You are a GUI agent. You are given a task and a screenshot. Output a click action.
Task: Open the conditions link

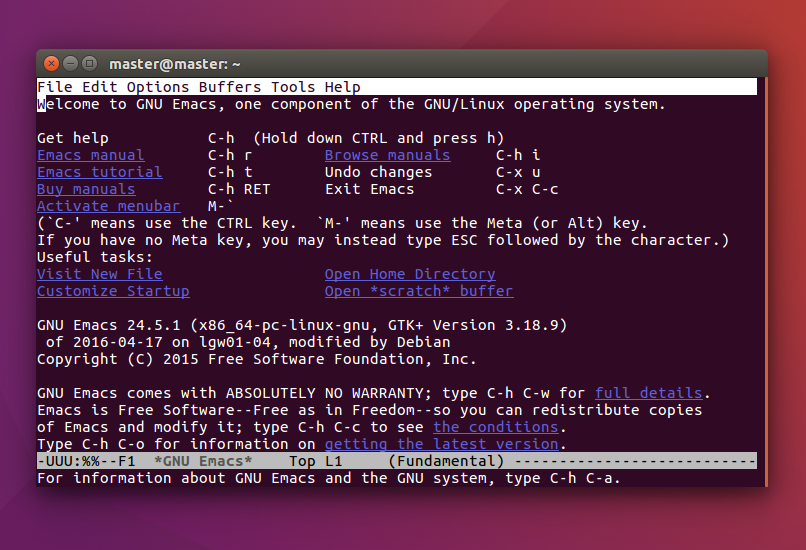pos(496,427)
